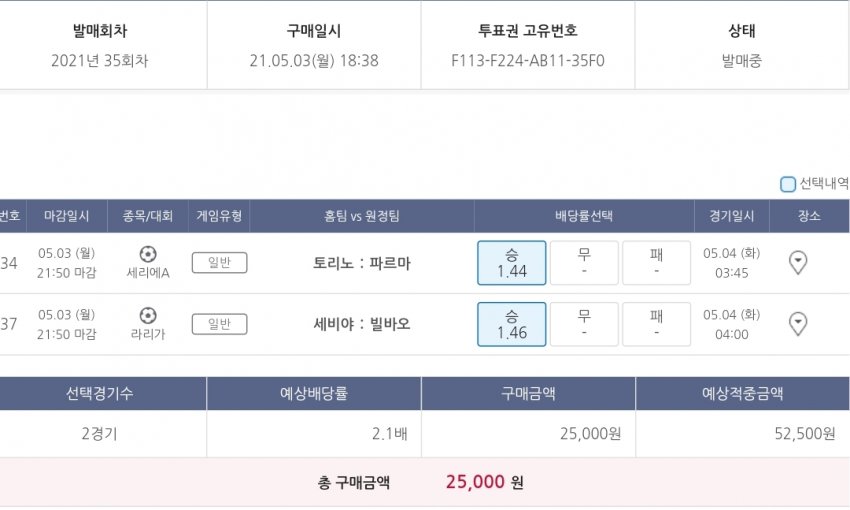Click the soccer ball icon for 라리가
850x510 pixels.
click(148, 315)
